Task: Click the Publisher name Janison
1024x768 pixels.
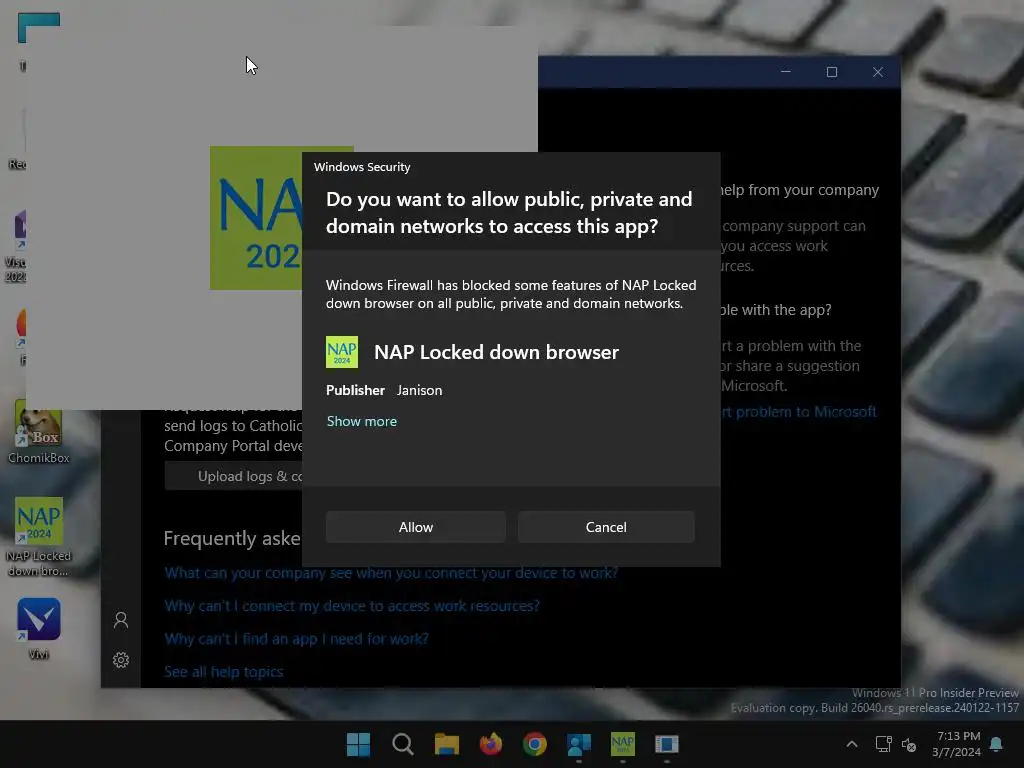Action: click(419, 390)
